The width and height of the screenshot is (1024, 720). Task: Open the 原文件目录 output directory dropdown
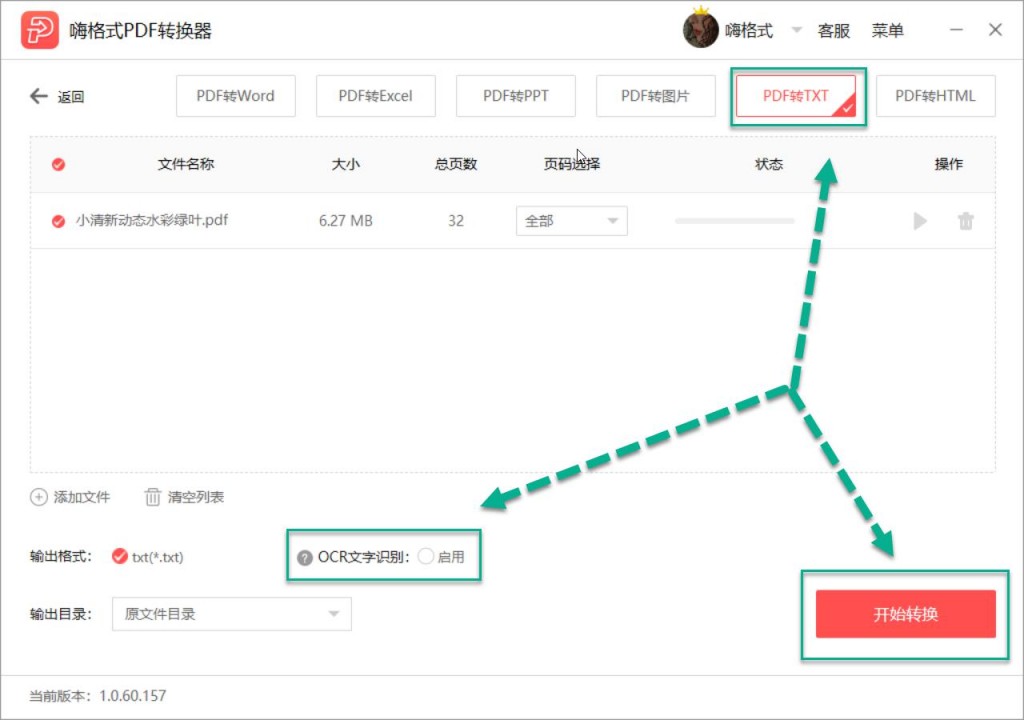coord(231,614)
